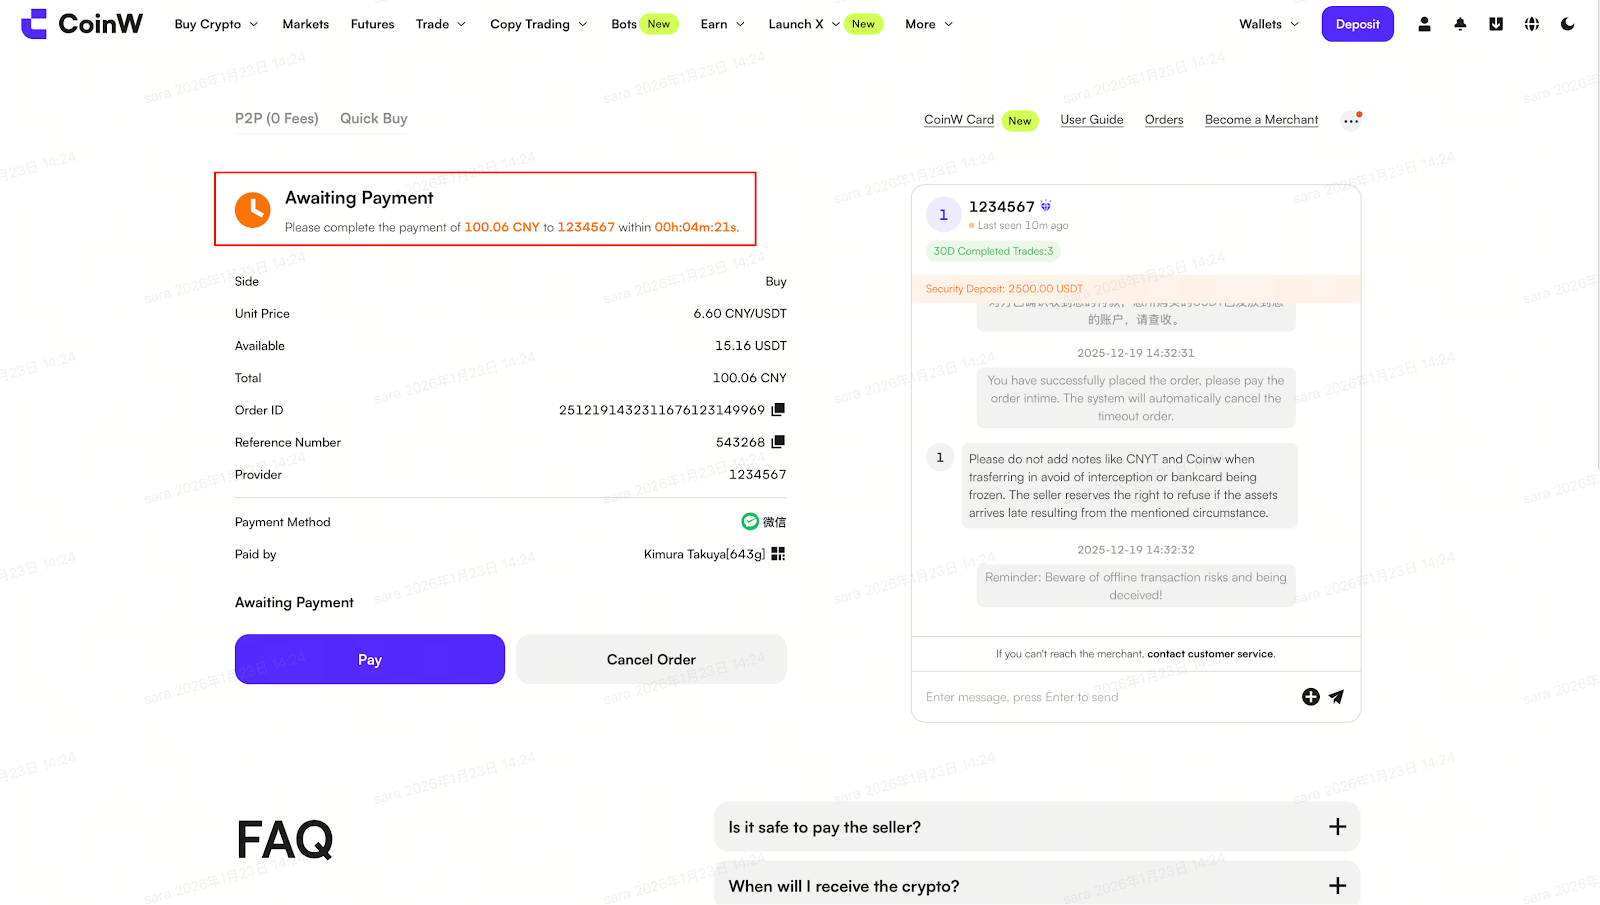Switch to the Quick Buy tab
This screenshot has height=905, width=1600.
(373, 118)
